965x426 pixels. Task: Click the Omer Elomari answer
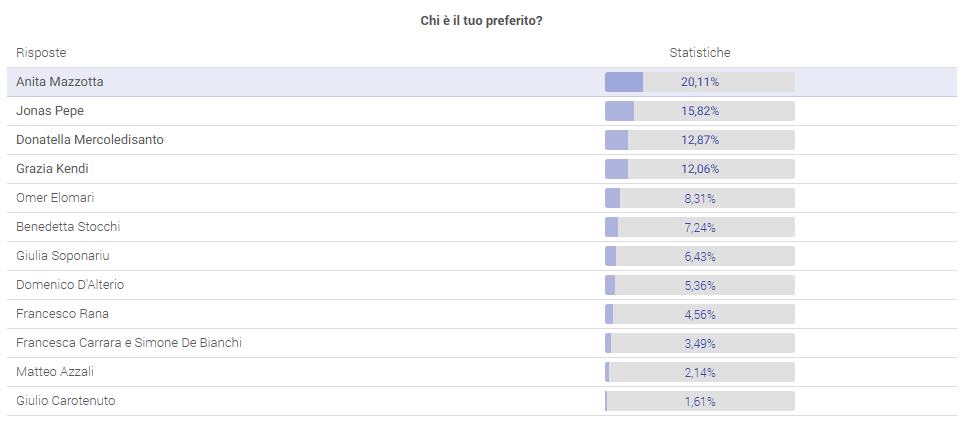55,198
